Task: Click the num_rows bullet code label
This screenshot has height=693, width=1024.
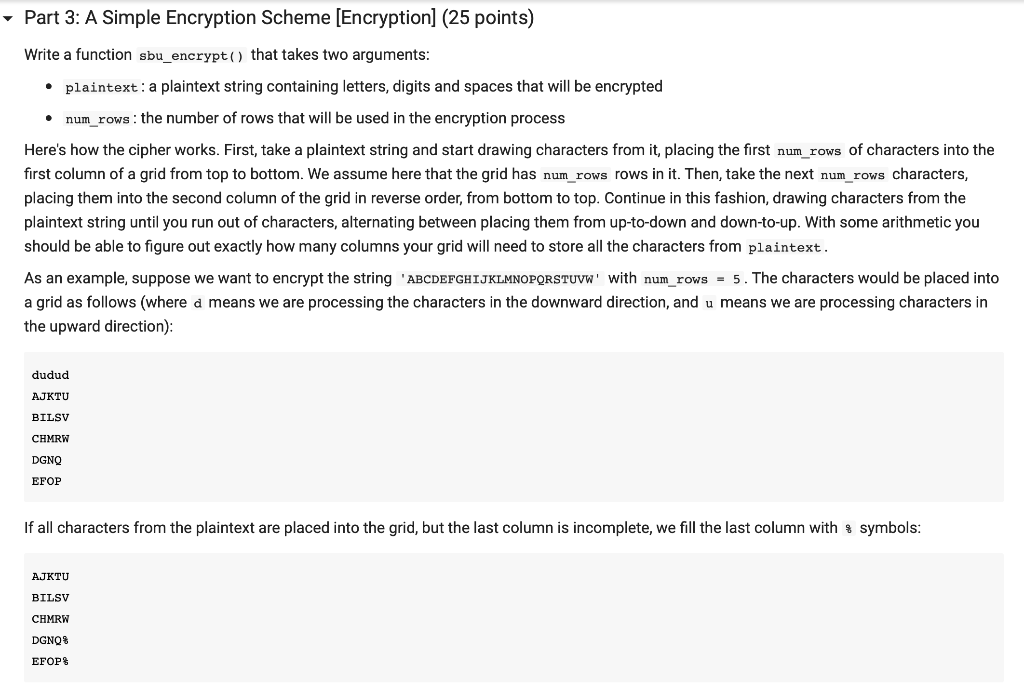Action: pyautogui.click(x=97, y=119)
